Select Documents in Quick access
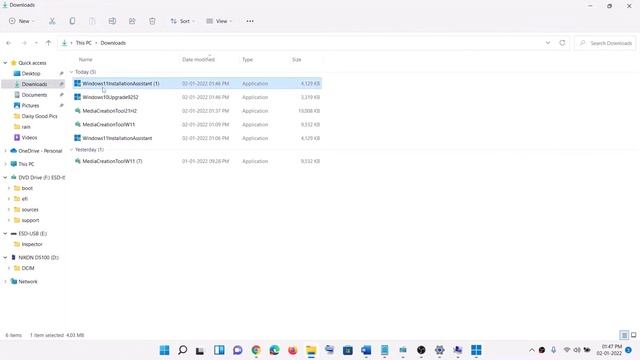Image resolution: width=640 pixels, height=360 pixels. [x=34, y=95]
